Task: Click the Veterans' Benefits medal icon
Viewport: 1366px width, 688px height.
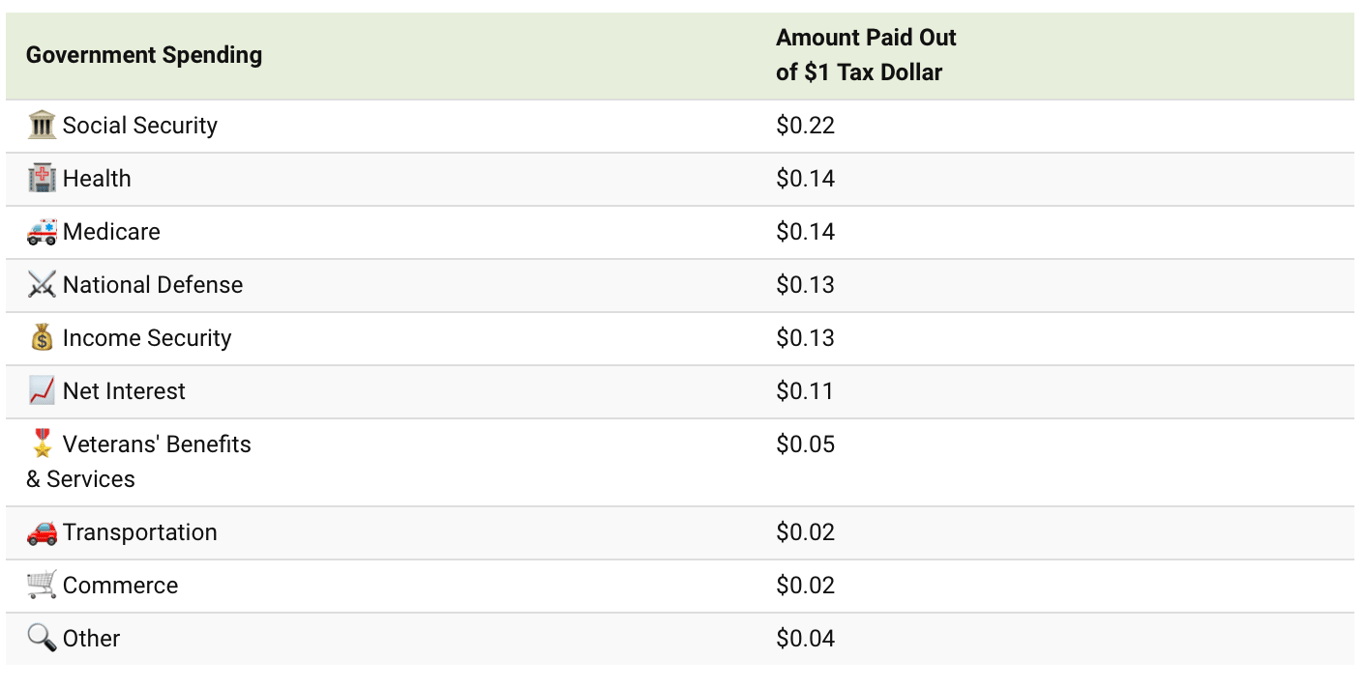Action: click(x=42, y=443)
